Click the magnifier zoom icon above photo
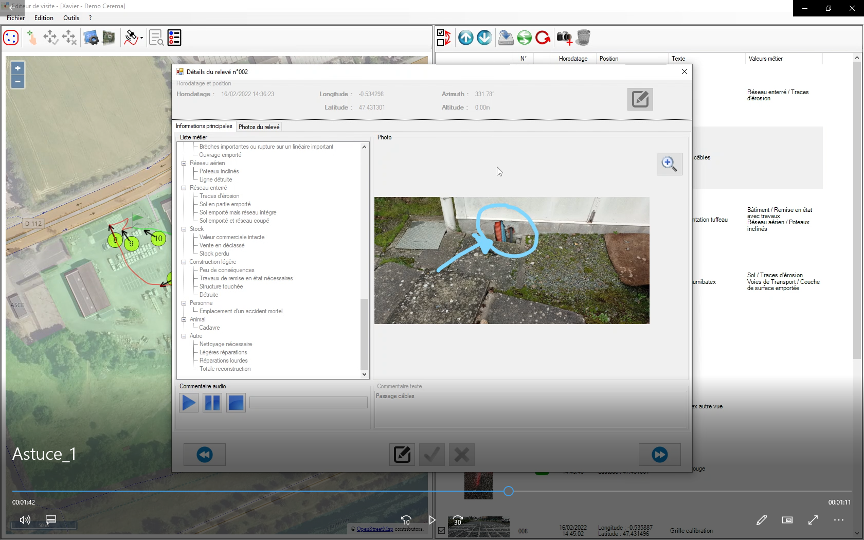Image resolution: width=864 pixels, height=540 pixels. 670,164
